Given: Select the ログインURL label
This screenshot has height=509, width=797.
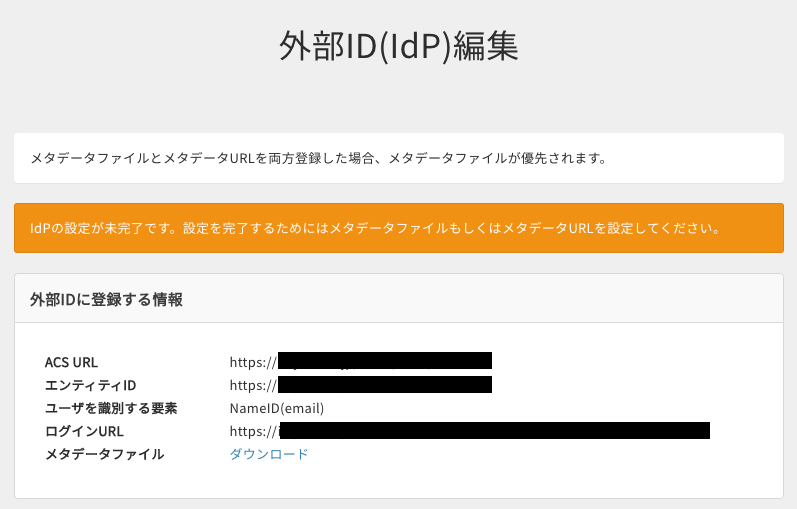Looking at the screenshot, I should click(x=84, y=431).
